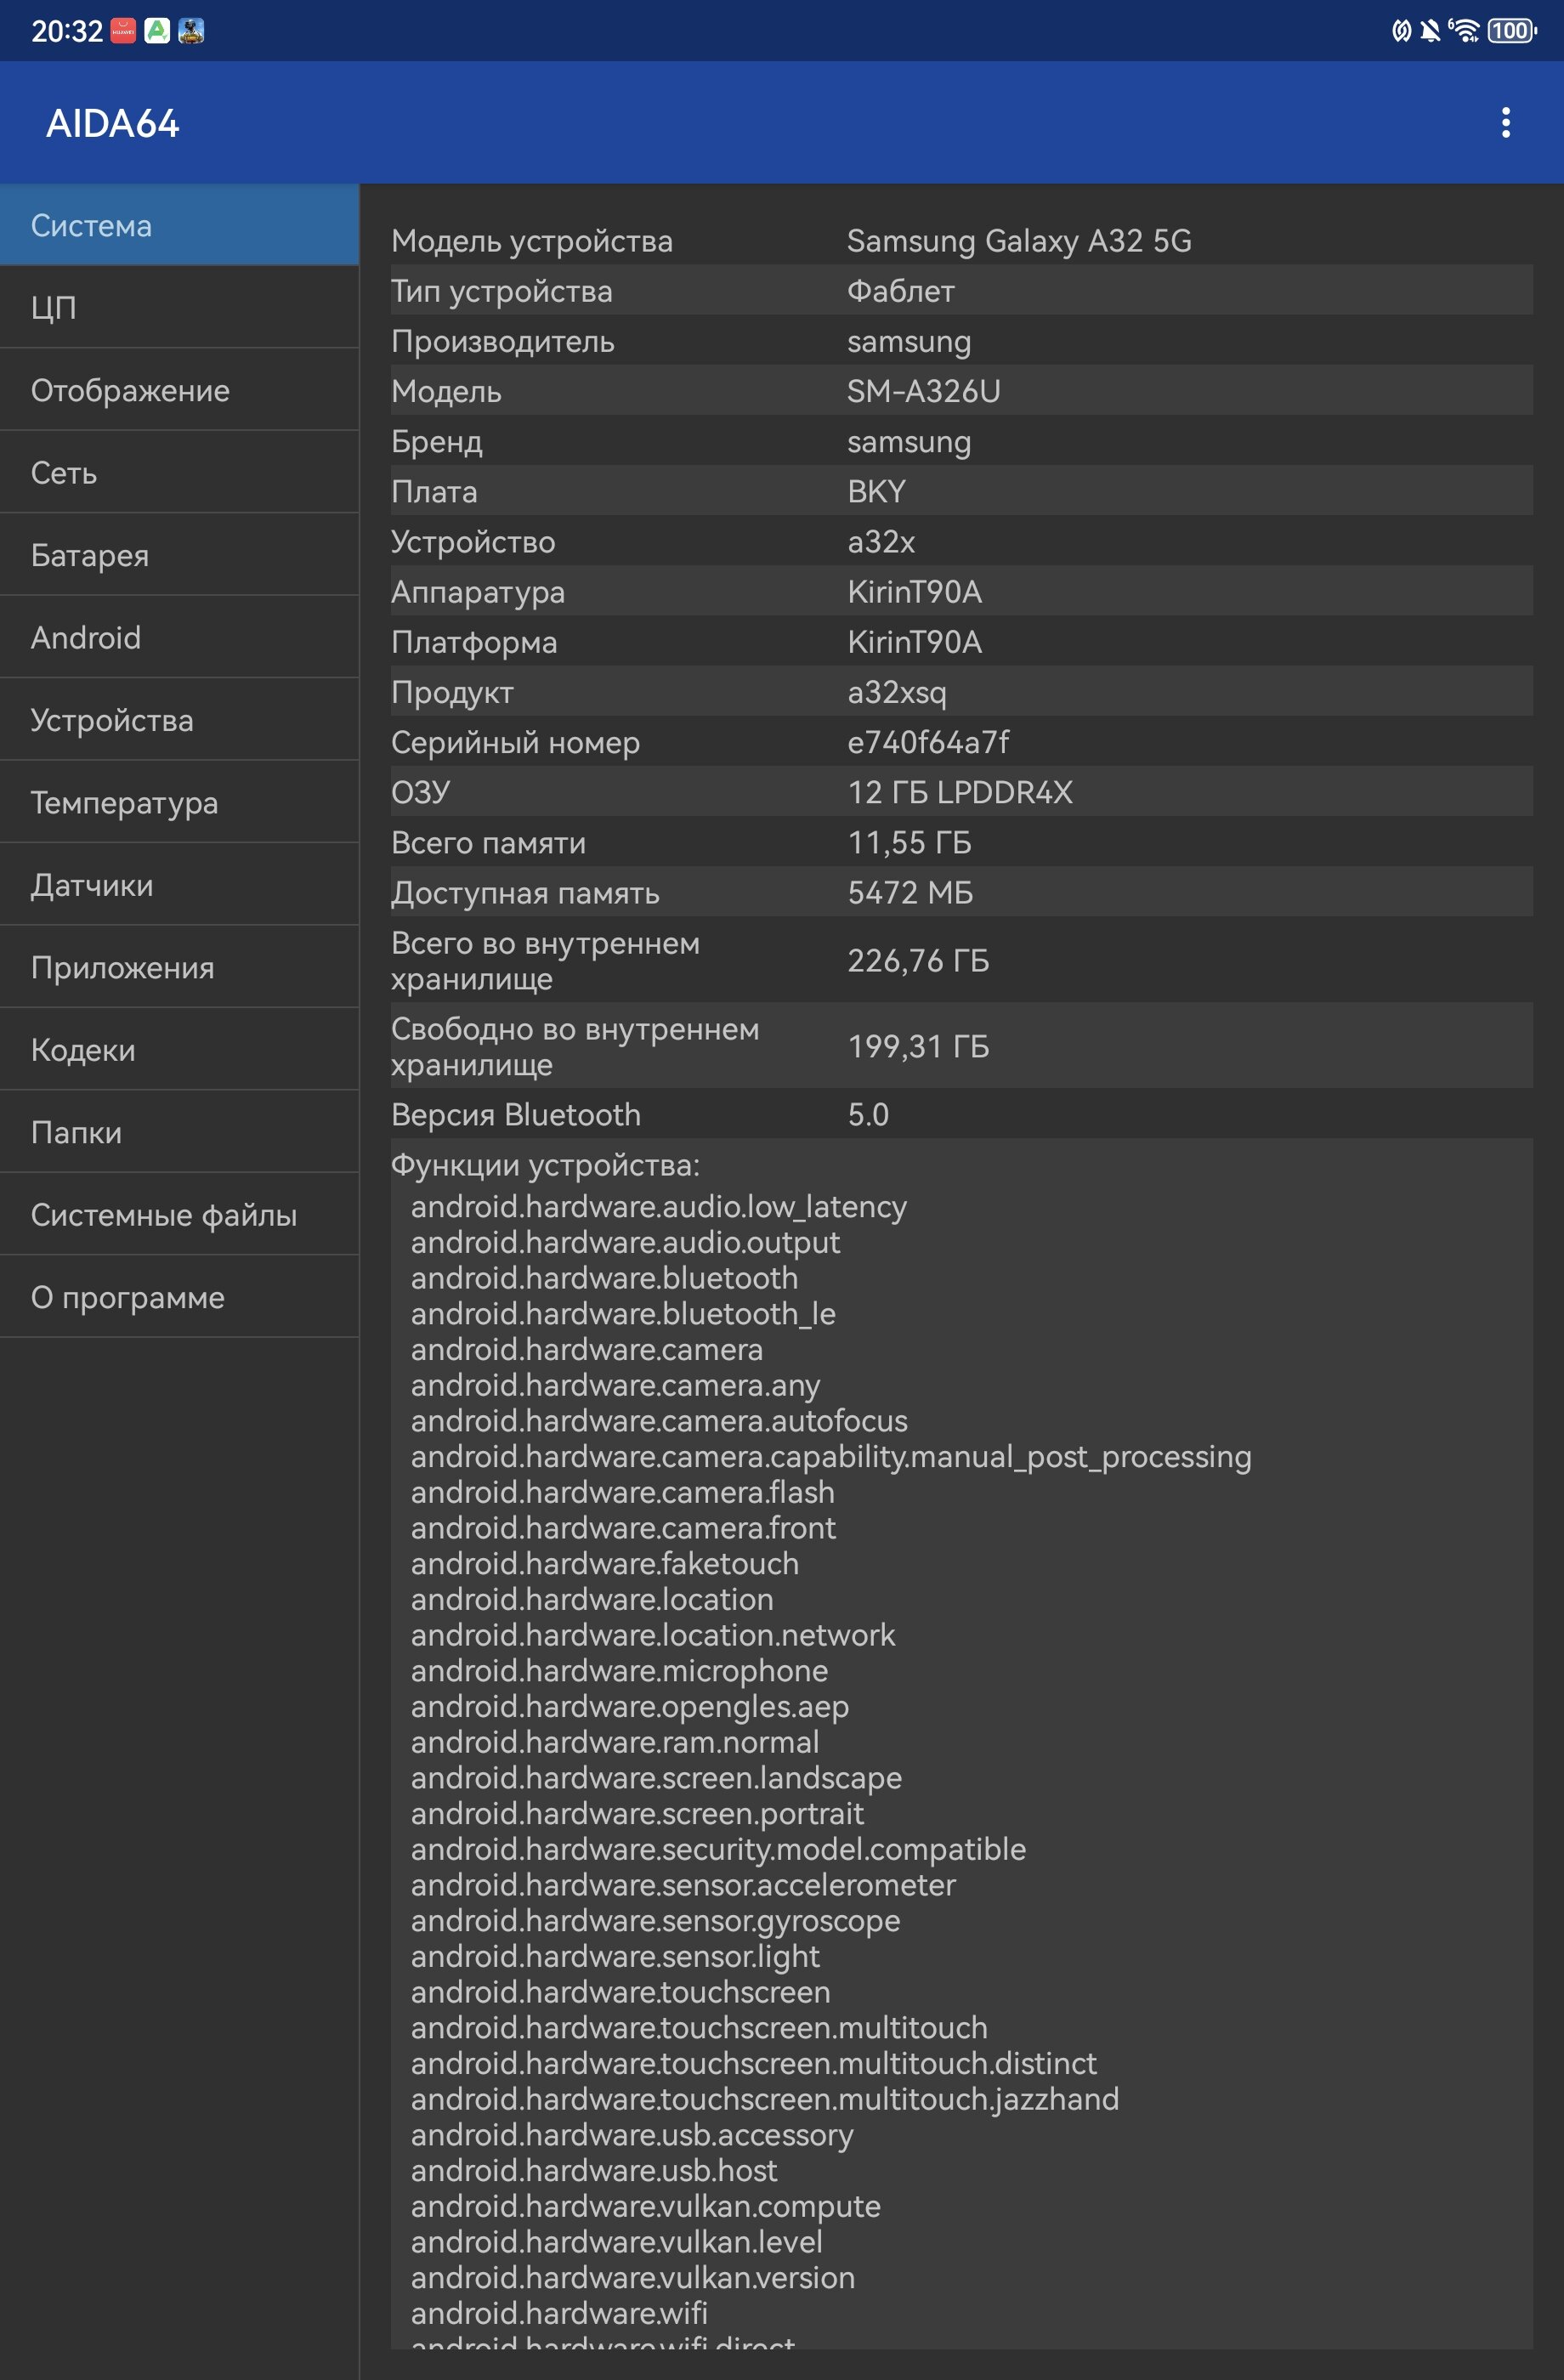Viewport: 1564px width, 2380px height.
Task: Tap the vibration status icon
Action: tap(1401, 31)
